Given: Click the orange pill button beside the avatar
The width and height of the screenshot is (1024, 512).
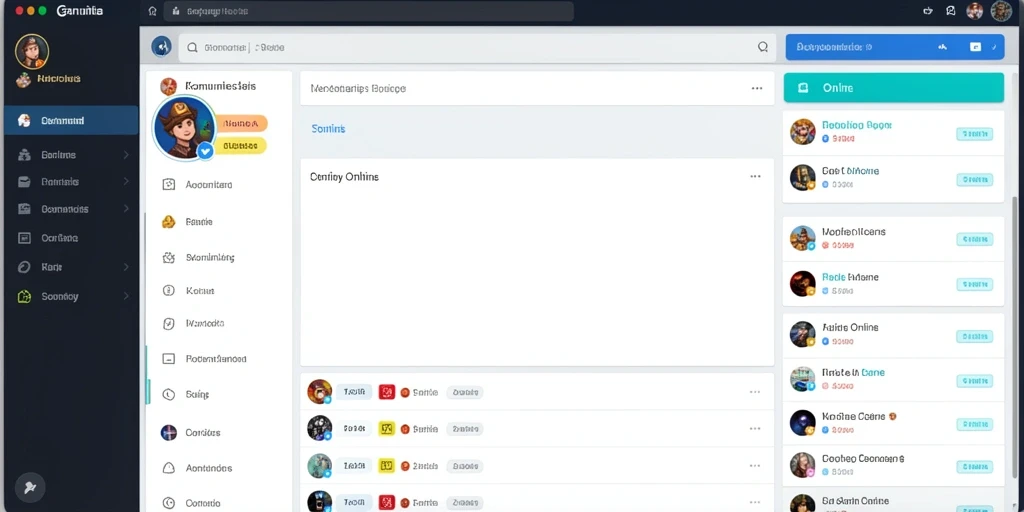Looking at the screenshot, I should (x=241, y=123).
